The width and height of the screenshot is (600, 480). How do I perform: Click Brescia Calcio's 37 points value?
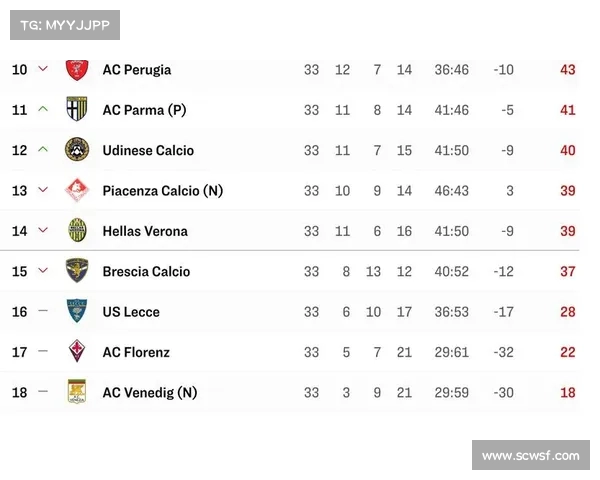pos(568,271)
